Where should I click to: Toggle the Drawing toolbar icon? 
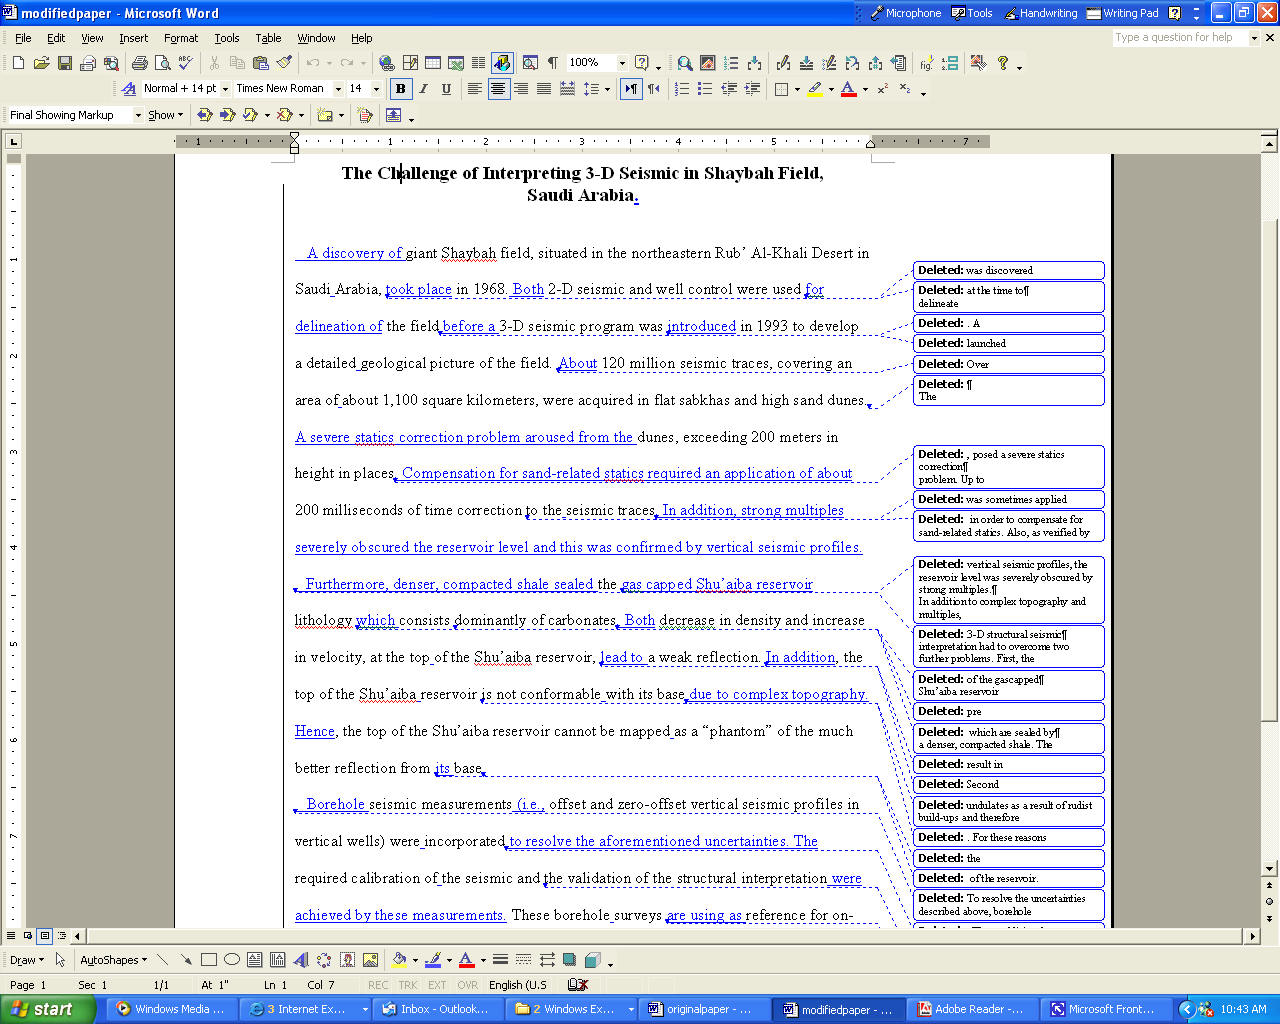click(502, 63)
